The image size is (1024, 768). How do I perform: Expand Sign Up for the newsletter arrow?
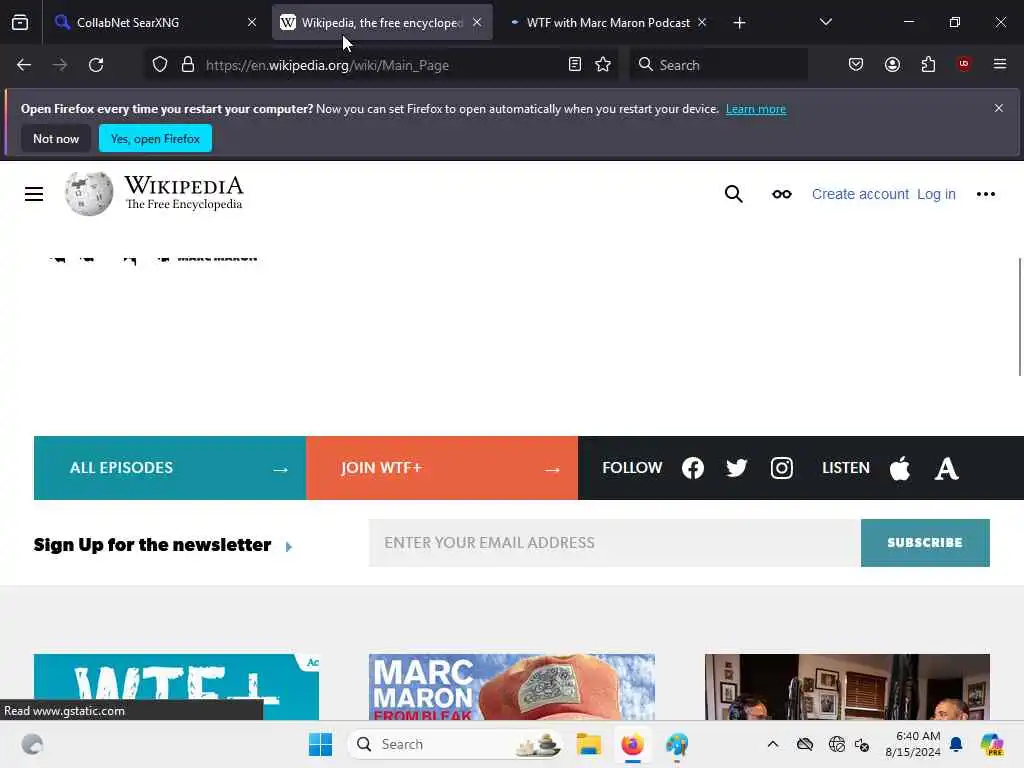coord(289,547)
